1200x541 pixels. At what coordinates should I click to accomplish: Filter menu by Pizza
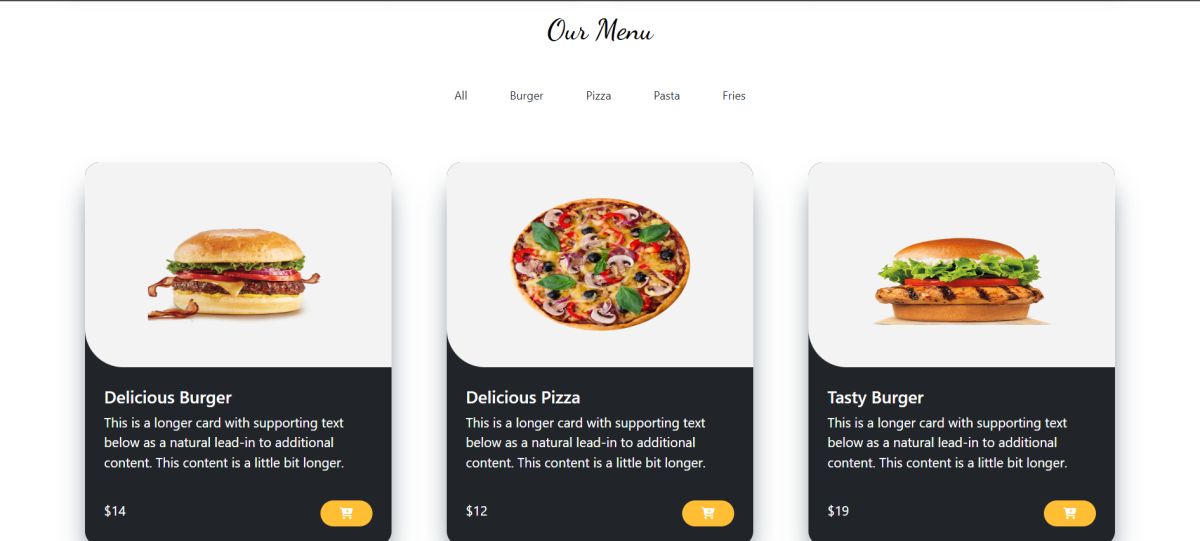tap(598, 96)
